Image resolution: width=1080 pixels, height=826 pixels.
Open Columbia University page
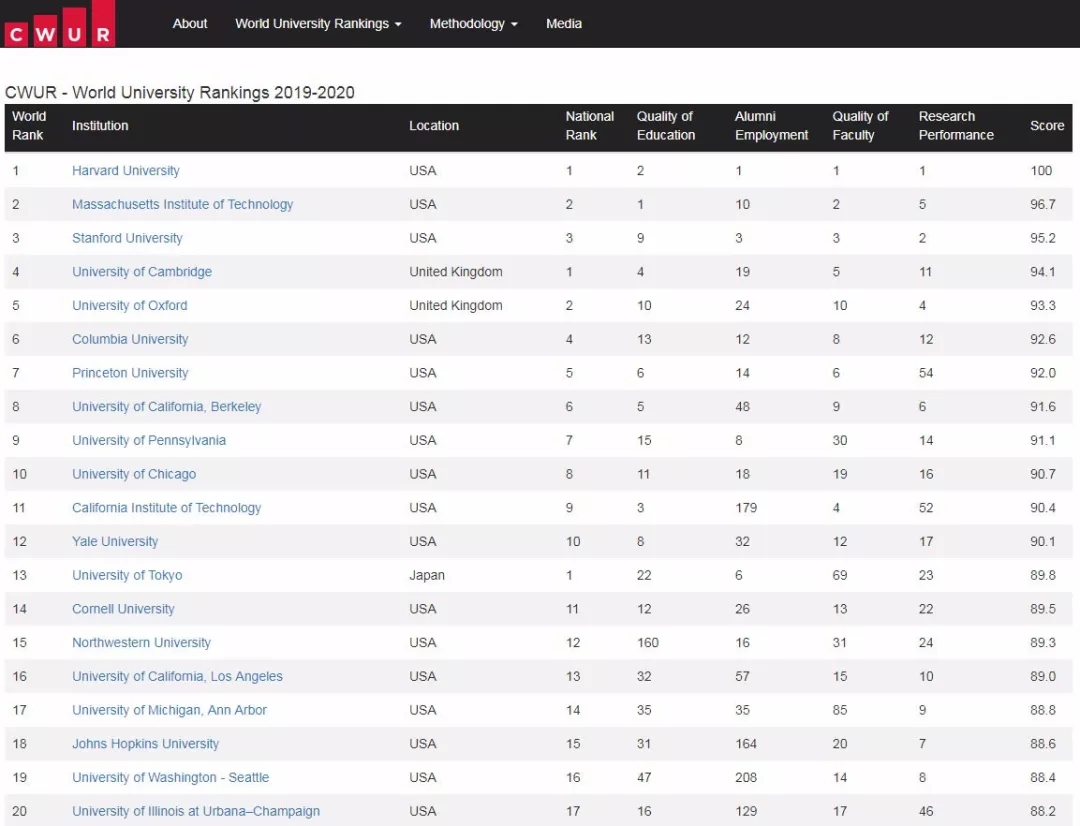tap(130, 340)
